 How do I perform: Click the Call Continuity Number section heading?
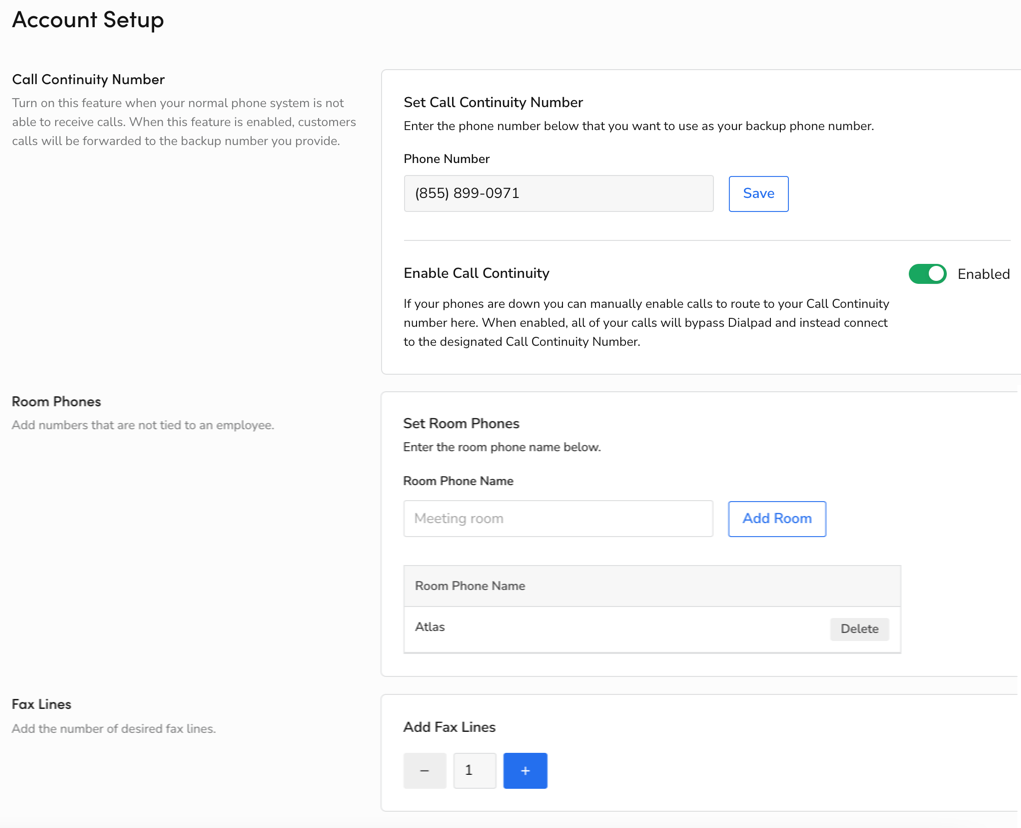point(88,80)
